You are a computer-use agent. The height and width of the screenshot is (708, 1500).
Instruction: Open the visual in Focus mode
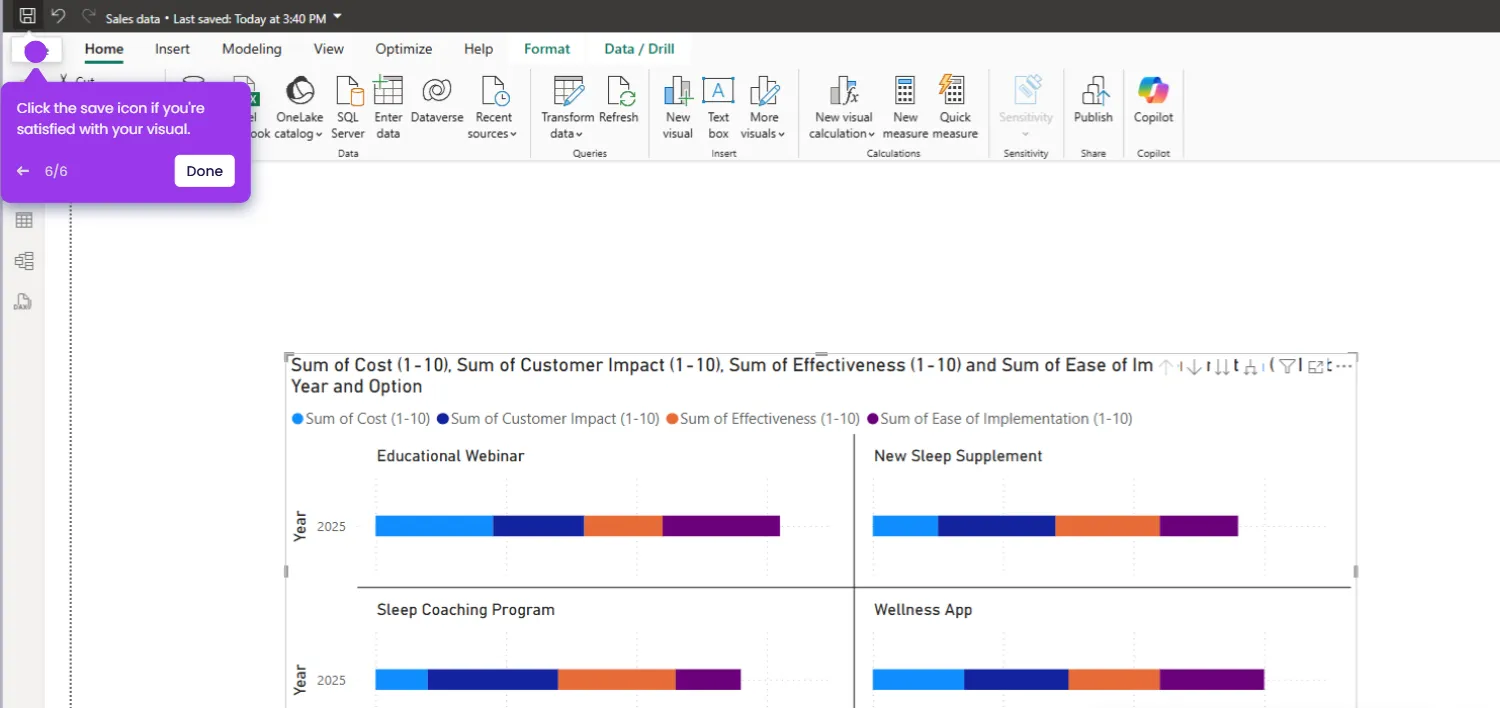(x=1316, y=367)
